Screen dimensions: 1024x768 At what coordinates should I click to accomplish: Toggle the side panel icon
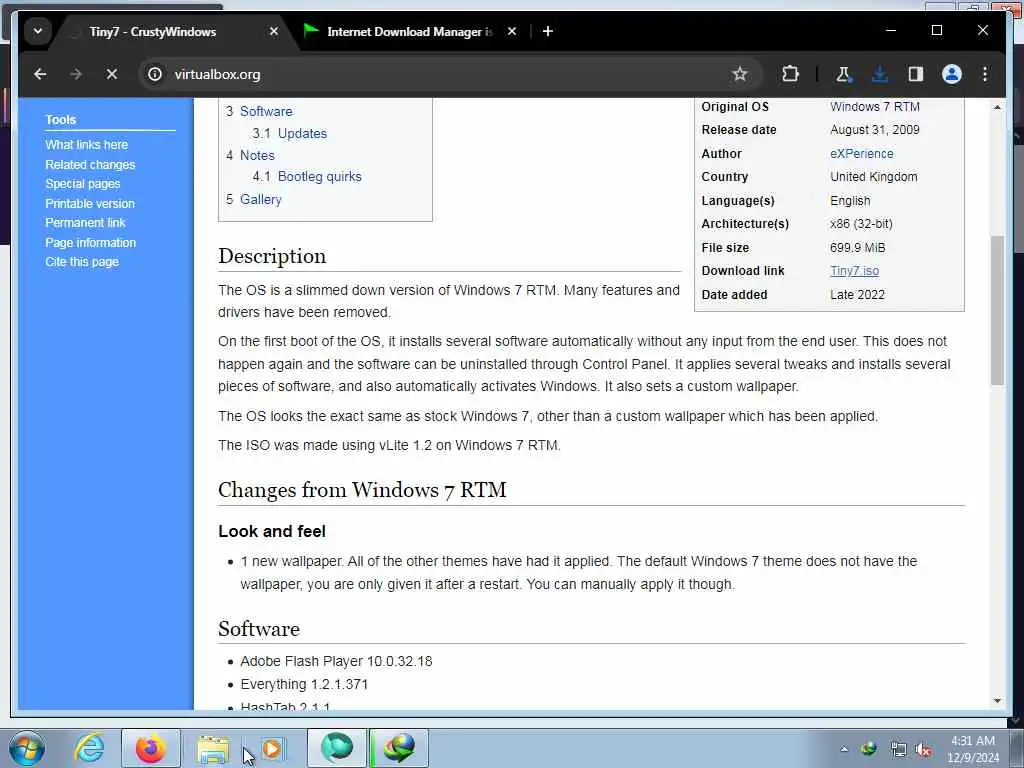(x=916, y=74)
